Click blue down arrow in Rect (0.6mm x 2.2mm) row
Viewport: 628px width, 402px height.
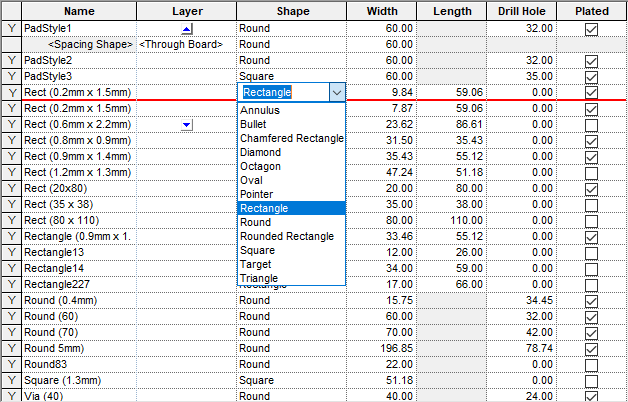(187, 125)
